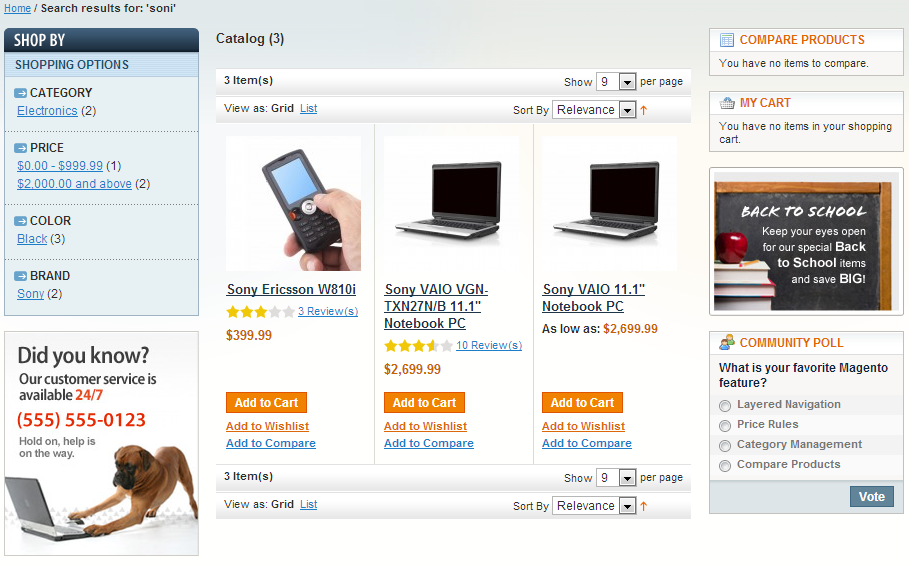
Task: Go to Home breadcrumb link
Action: 17,8
